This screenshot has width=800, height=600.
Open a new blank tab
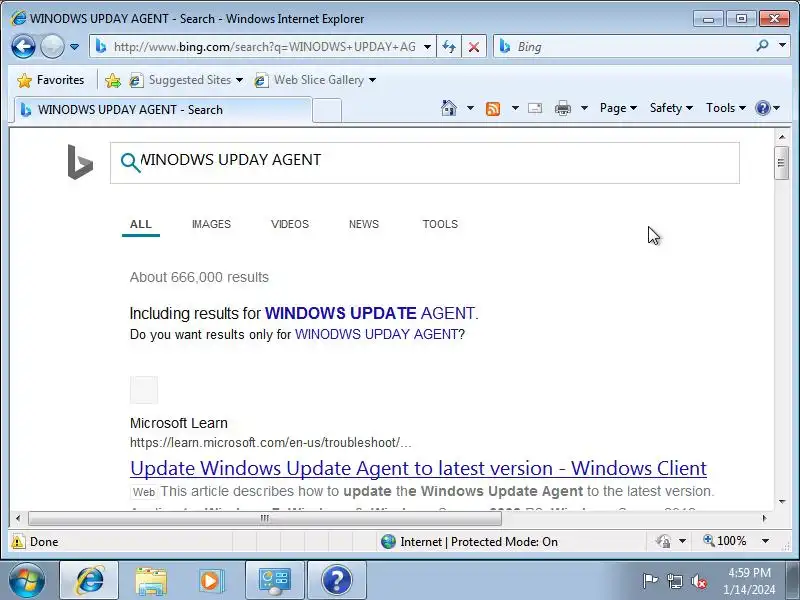point(327,110)
